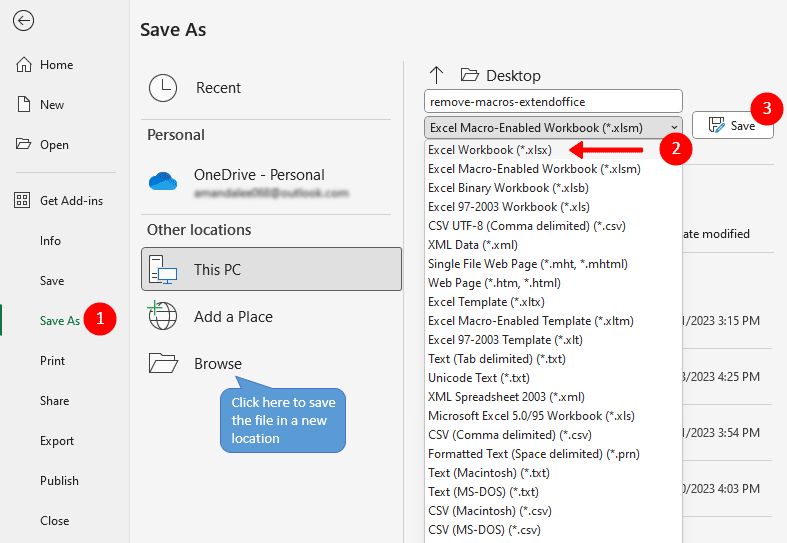Choose Formatted Text (Space delimited) (*.prn)
This screenshot has width=787, height=543.
pyautogui.click(x=553, y=454)
